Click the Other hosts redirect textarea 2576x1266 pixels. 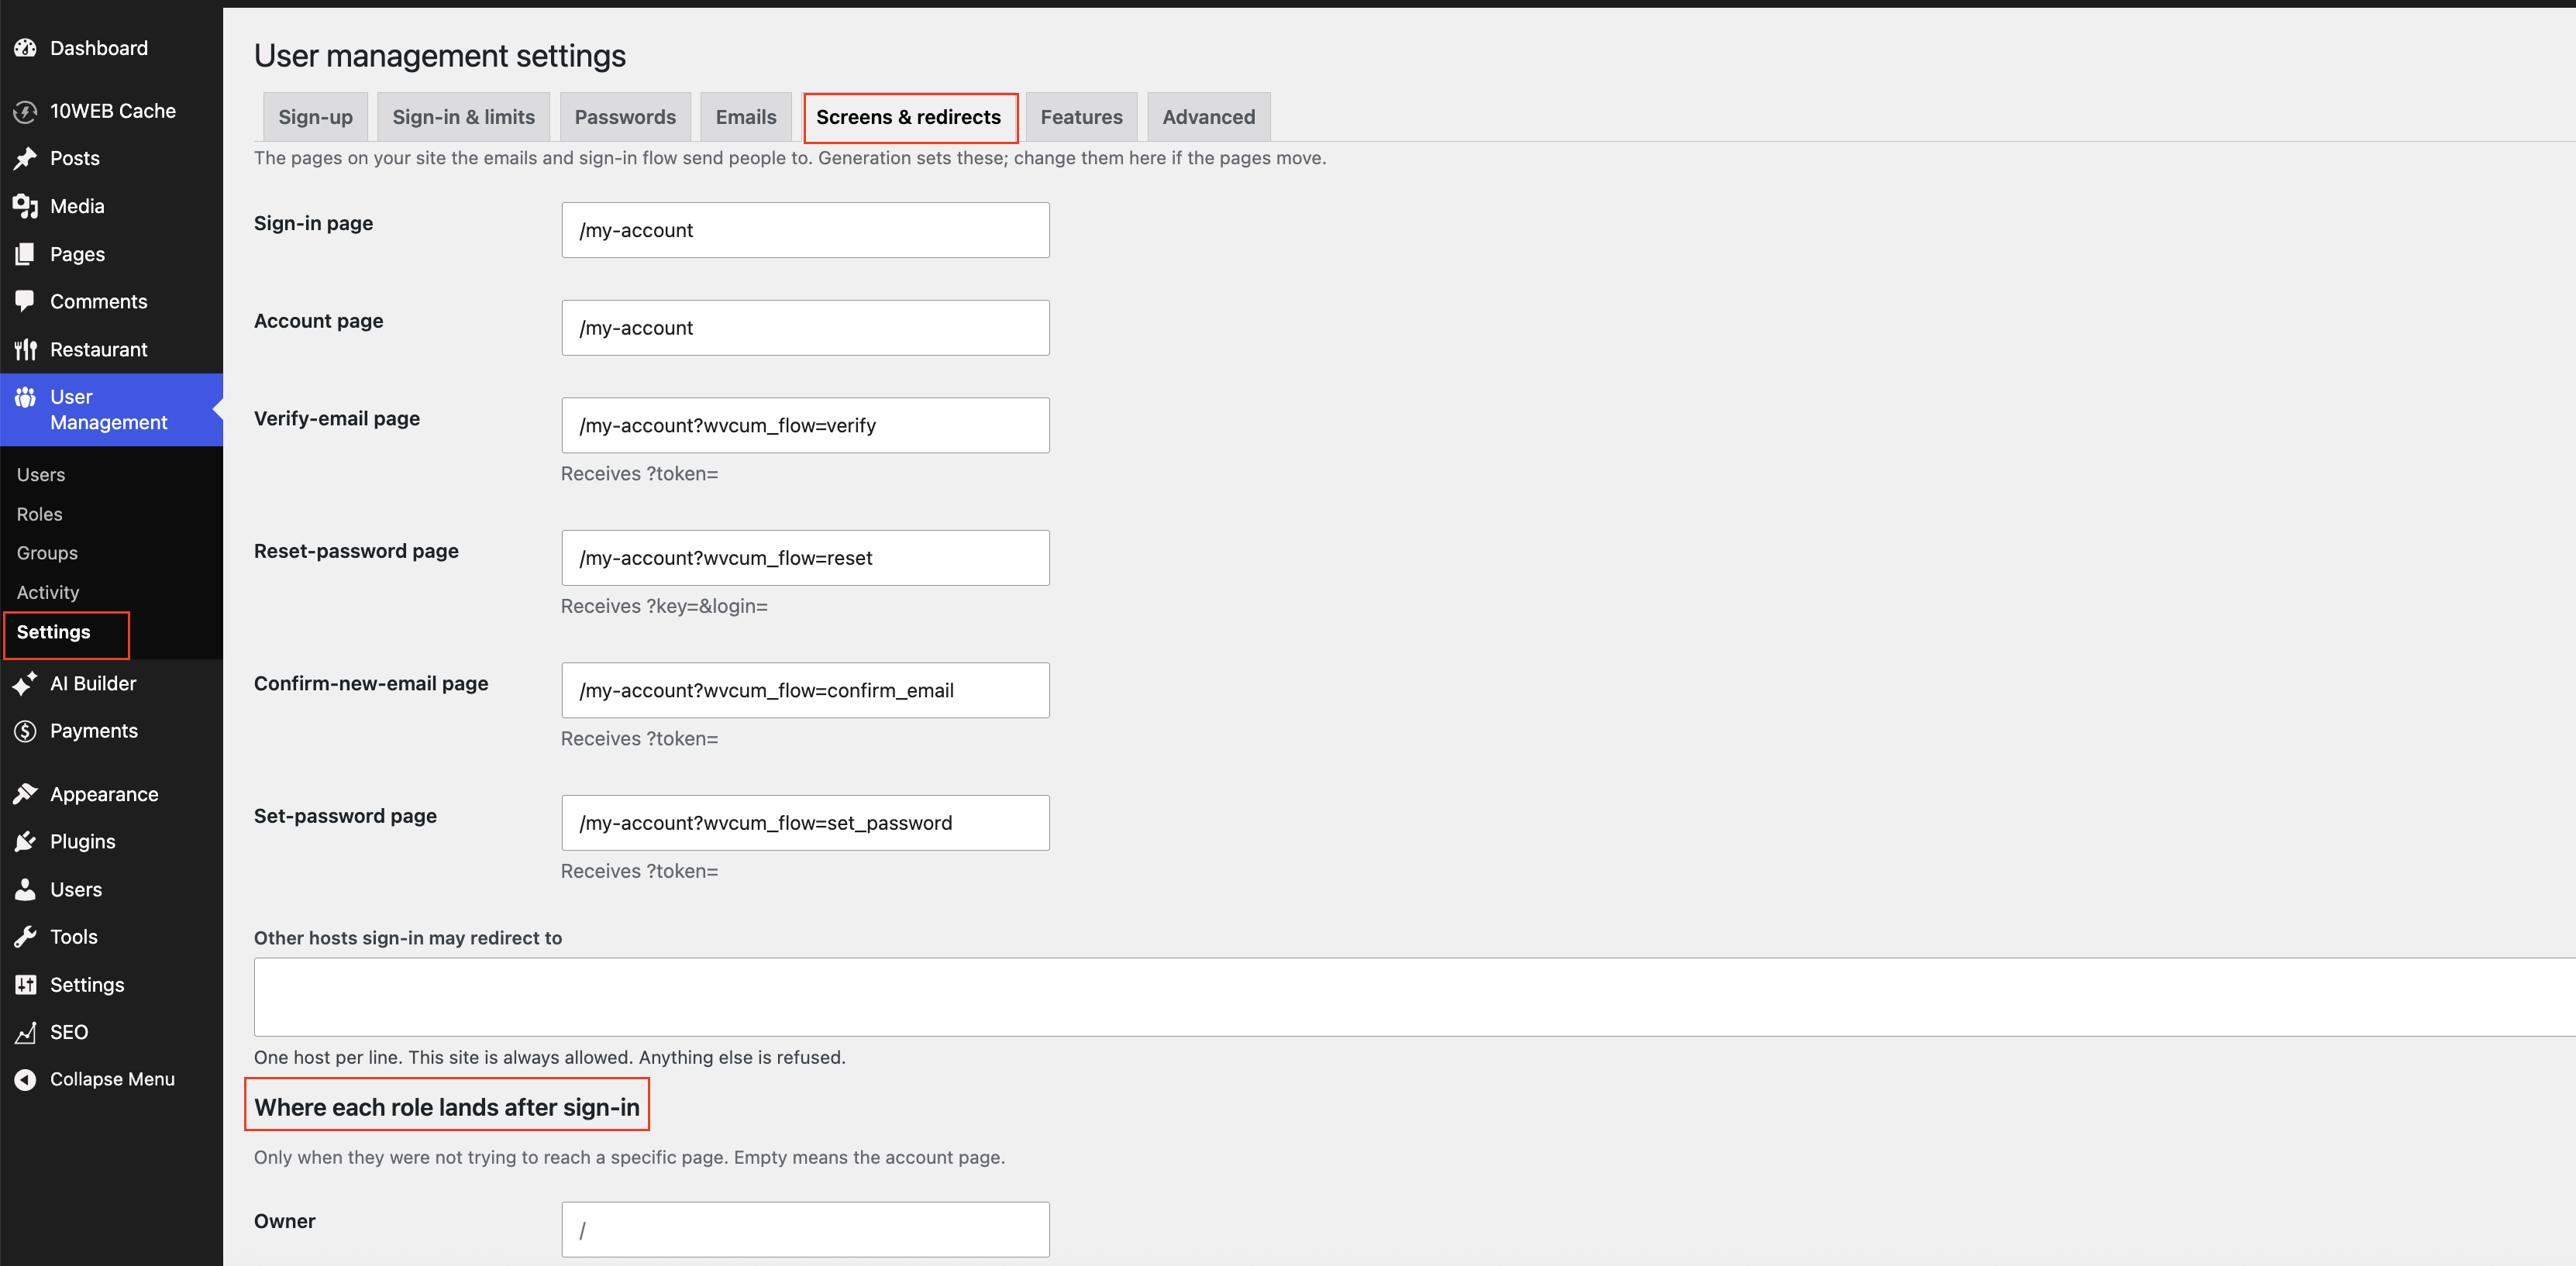[1414, 997]
